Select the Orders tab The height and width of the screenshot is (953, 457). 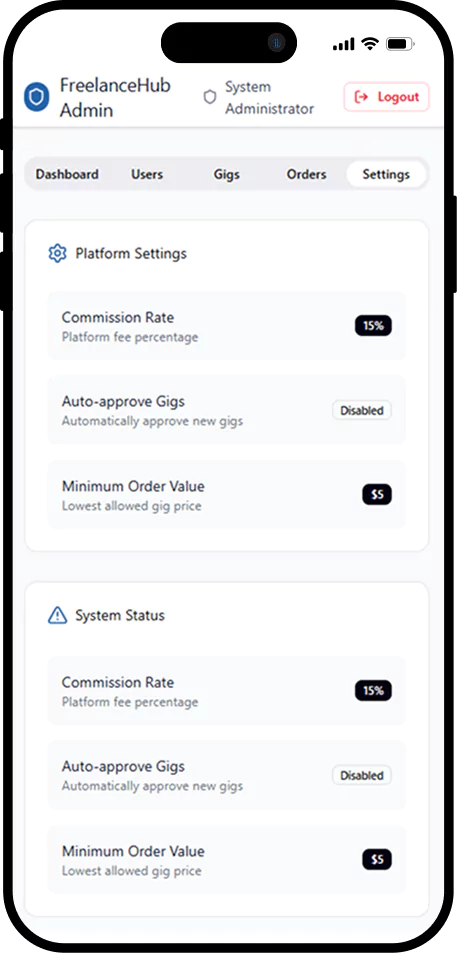tap(306, 174)
